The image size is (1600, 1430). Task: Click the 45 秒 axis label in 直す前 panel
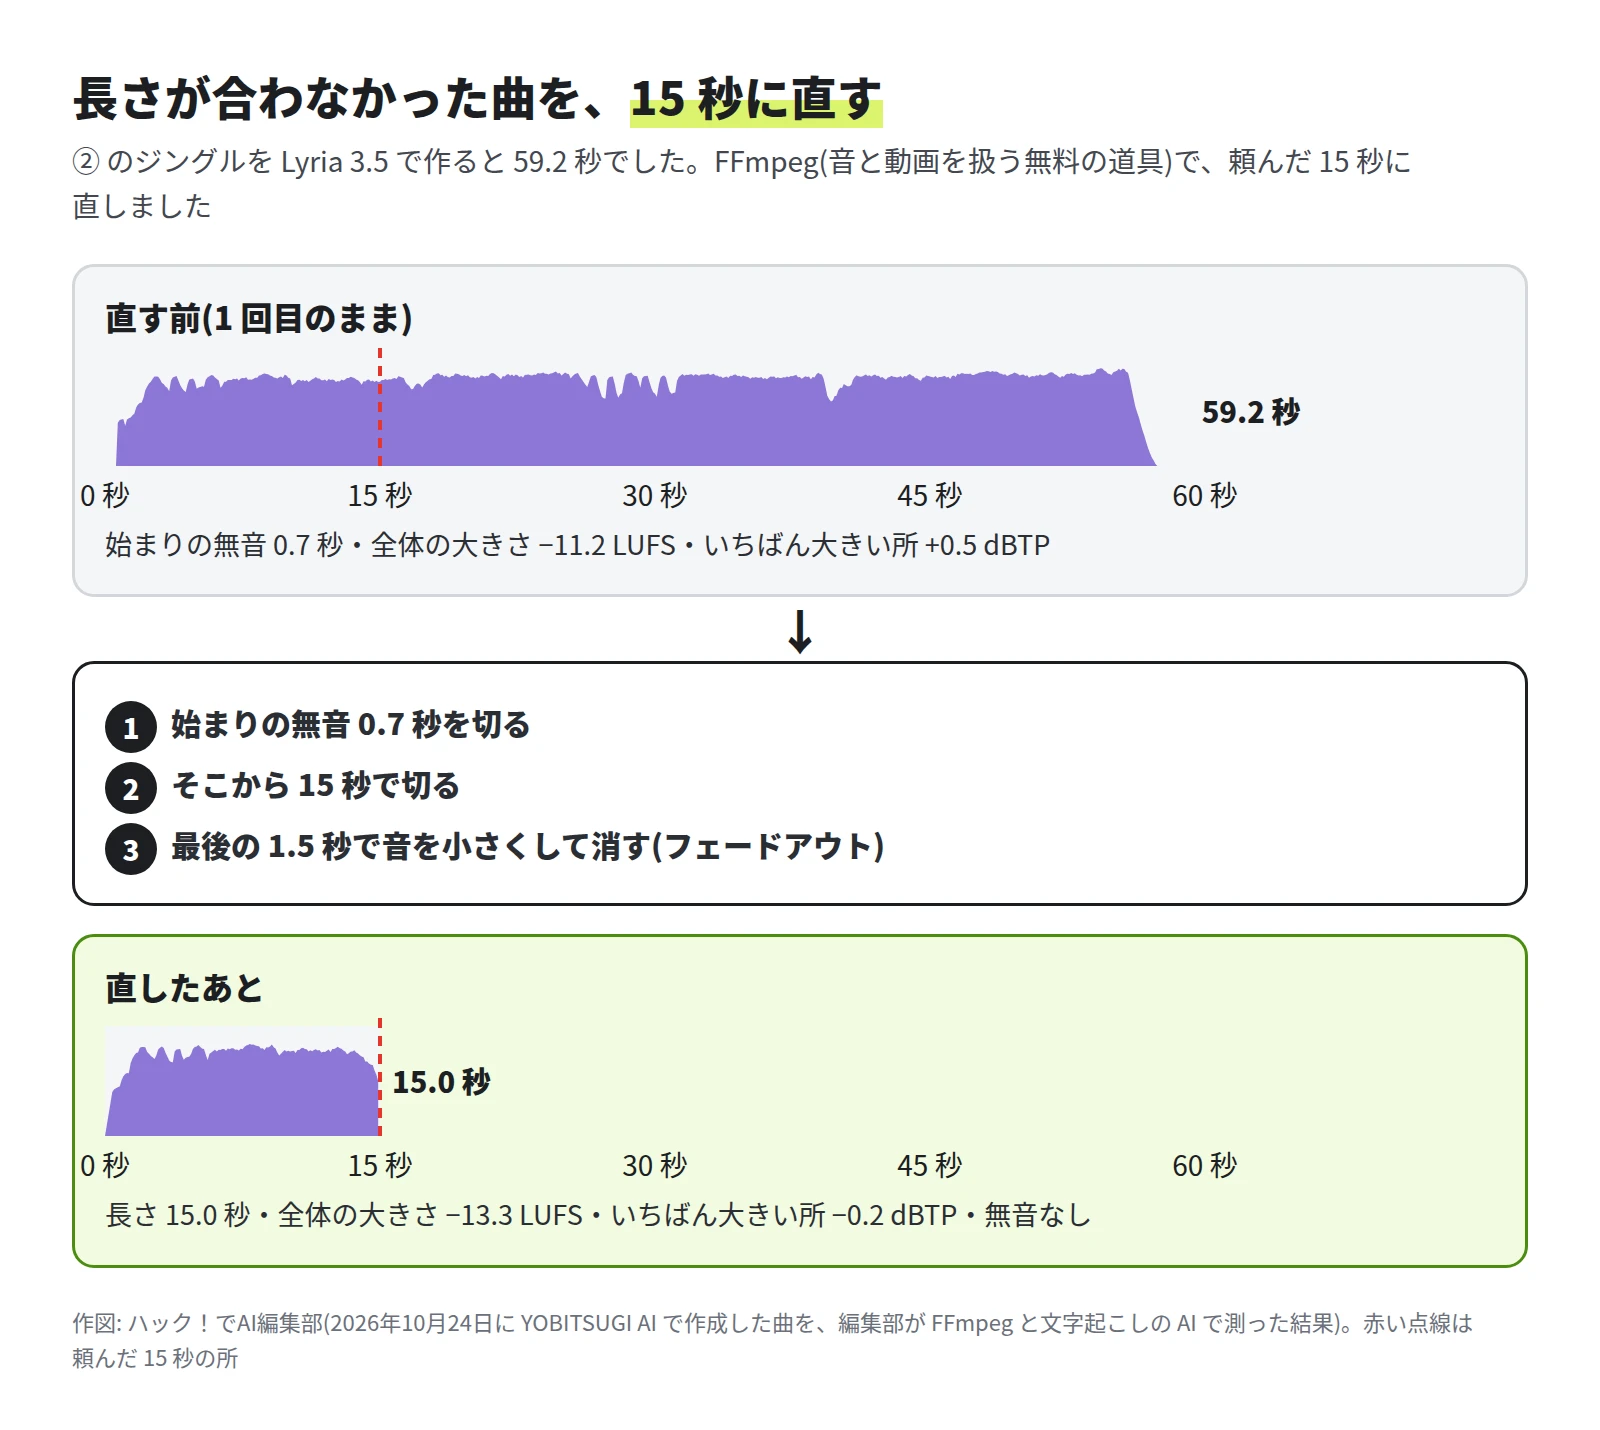[930, 495]
